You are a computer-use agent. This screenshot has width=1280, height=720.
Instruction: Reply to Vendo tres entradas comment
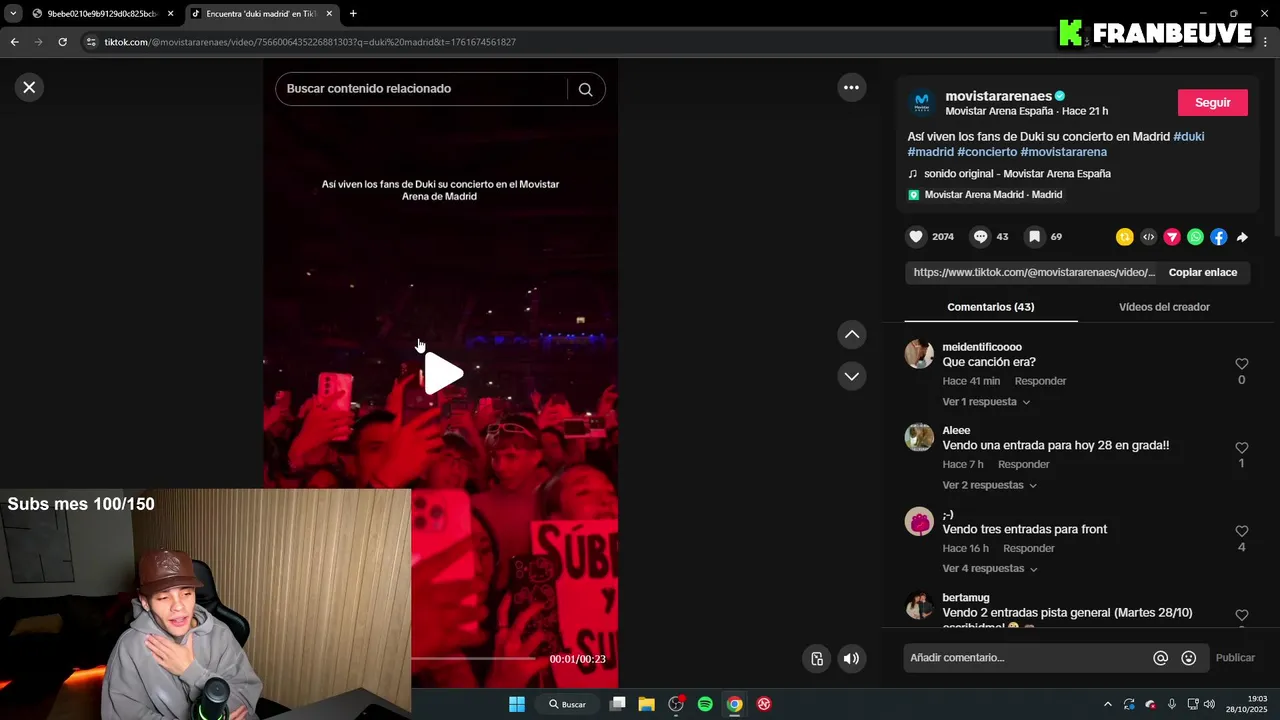[1029, 548]
